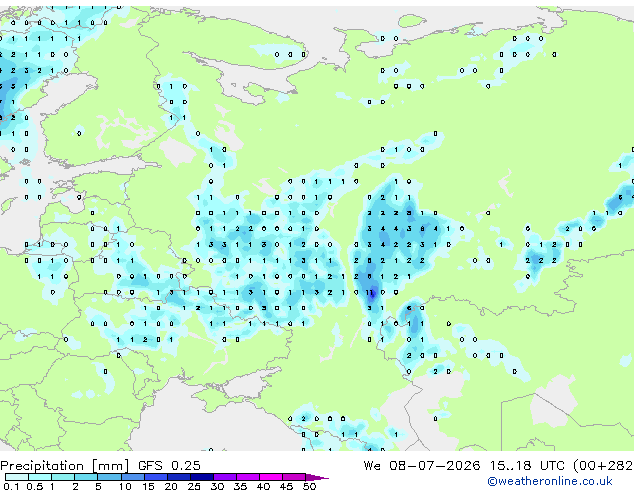Image resolution: width=634 pixels, height=490 pixels.
Task: Click the 25–30 mm navy swatch
Action: click(x=202, y=477)
